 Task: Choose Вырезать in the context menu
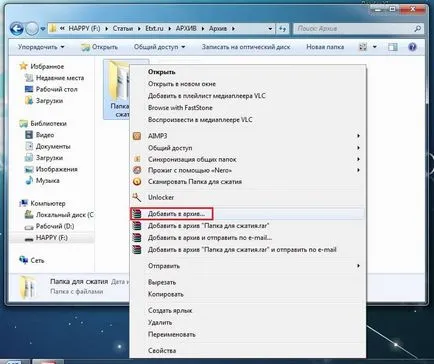[248, 282]
